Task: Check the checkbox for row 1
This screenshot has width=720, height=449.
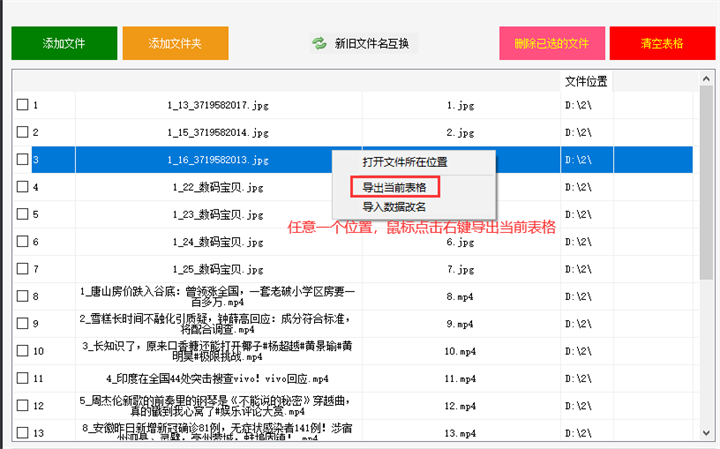Action: 22,104
